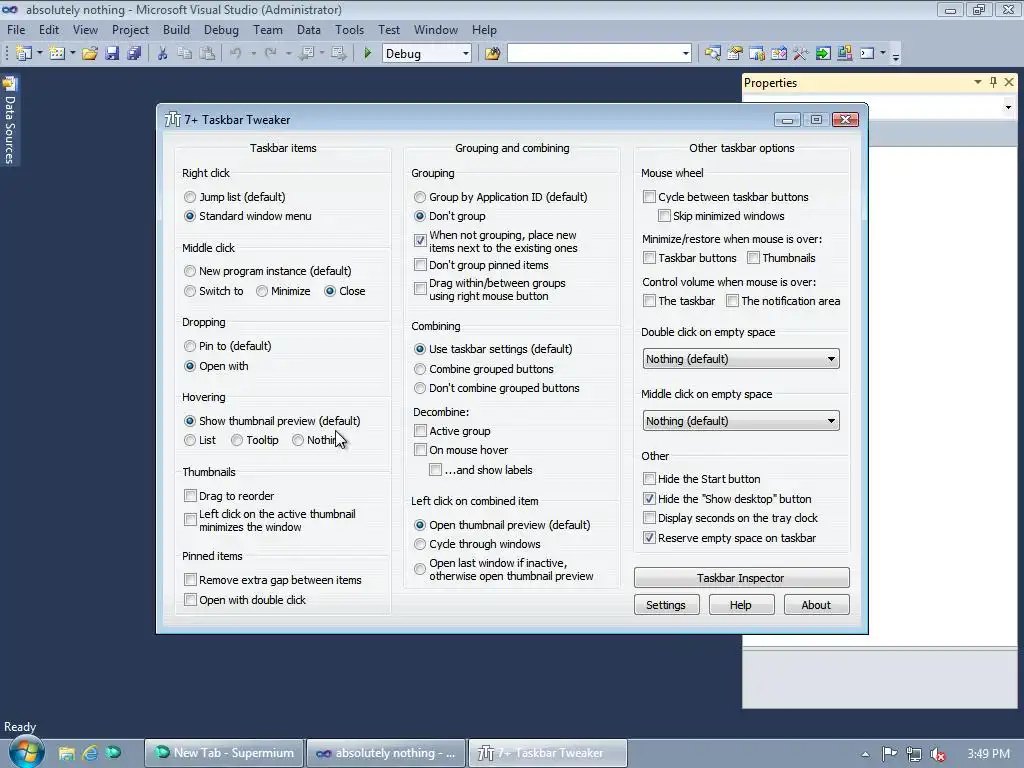Click the pin icon on Properties panel
Image resolution: width=1024 pixels, height=768 pixels.
[x=993, y=82]
